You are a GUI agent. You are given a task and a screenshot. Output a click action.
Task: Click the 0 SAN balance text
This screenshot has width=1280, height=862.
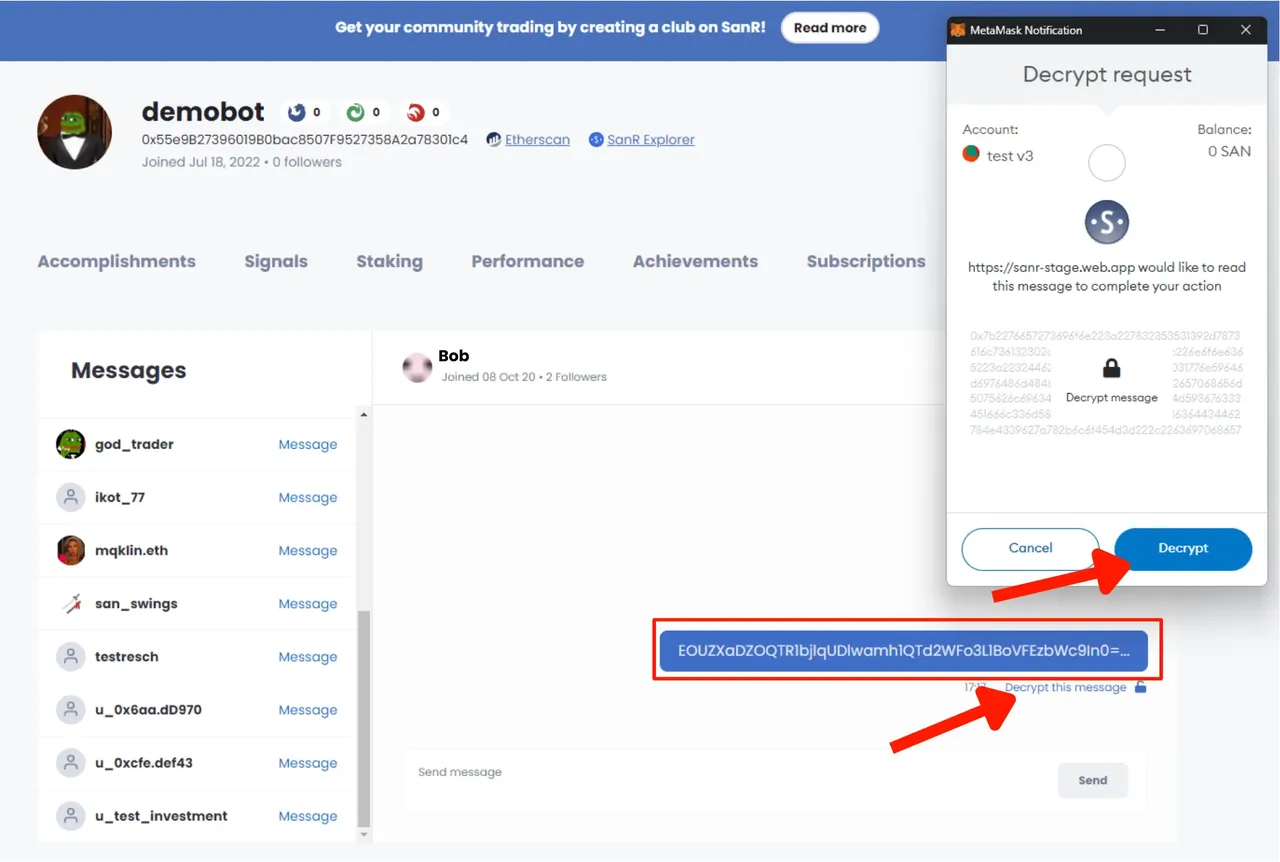click(x=1229, y=152)
